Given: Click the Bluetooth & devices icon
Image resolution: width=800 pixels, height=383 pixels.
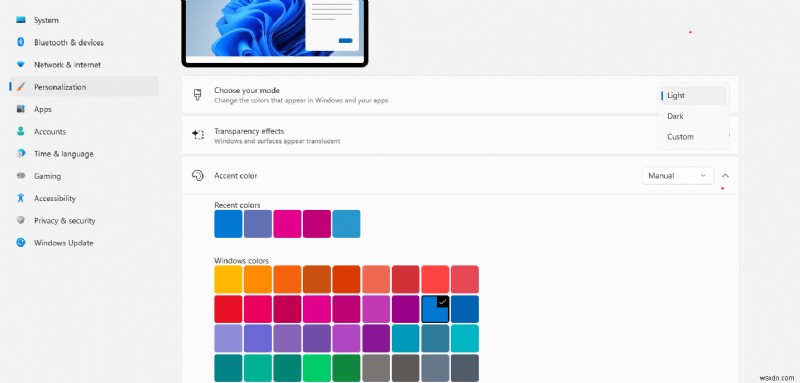Looking at the screenshot, I should (x=20, y=42).
